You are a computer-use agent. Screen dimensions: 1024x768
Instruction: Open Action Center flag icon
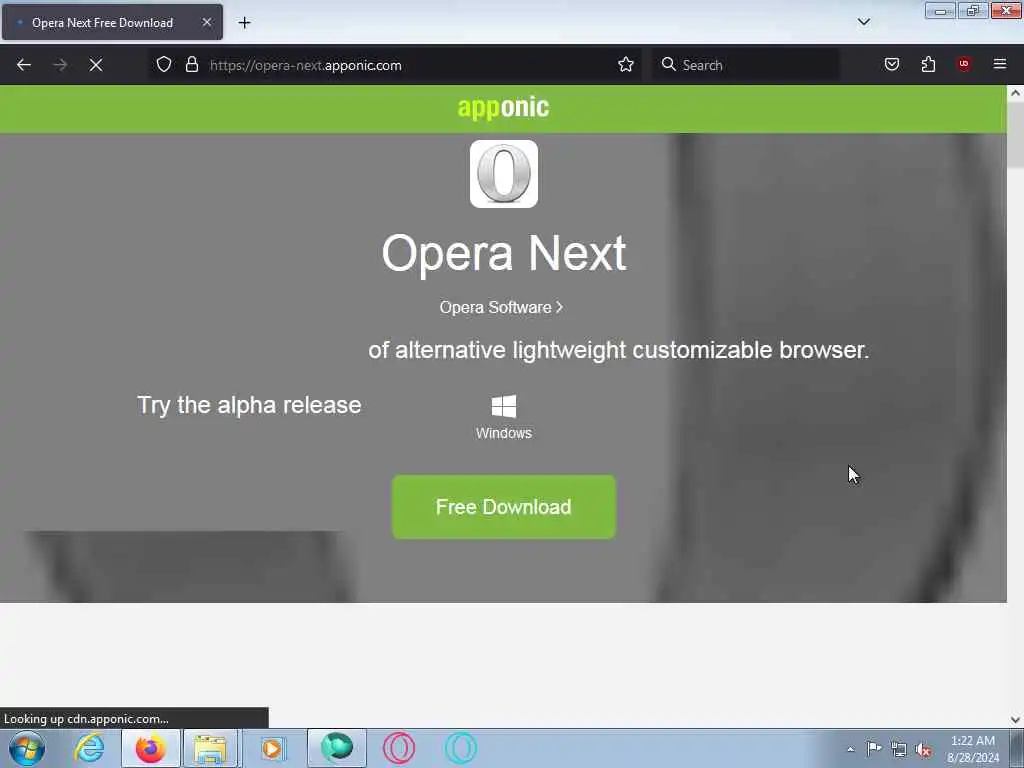[874, 748]
